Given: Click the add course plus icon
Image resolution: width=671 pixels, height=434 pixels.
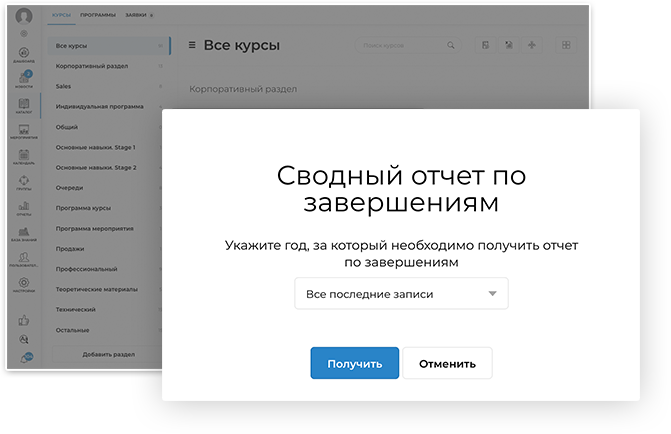Looking at the screenshot, I should pos(532,45).
